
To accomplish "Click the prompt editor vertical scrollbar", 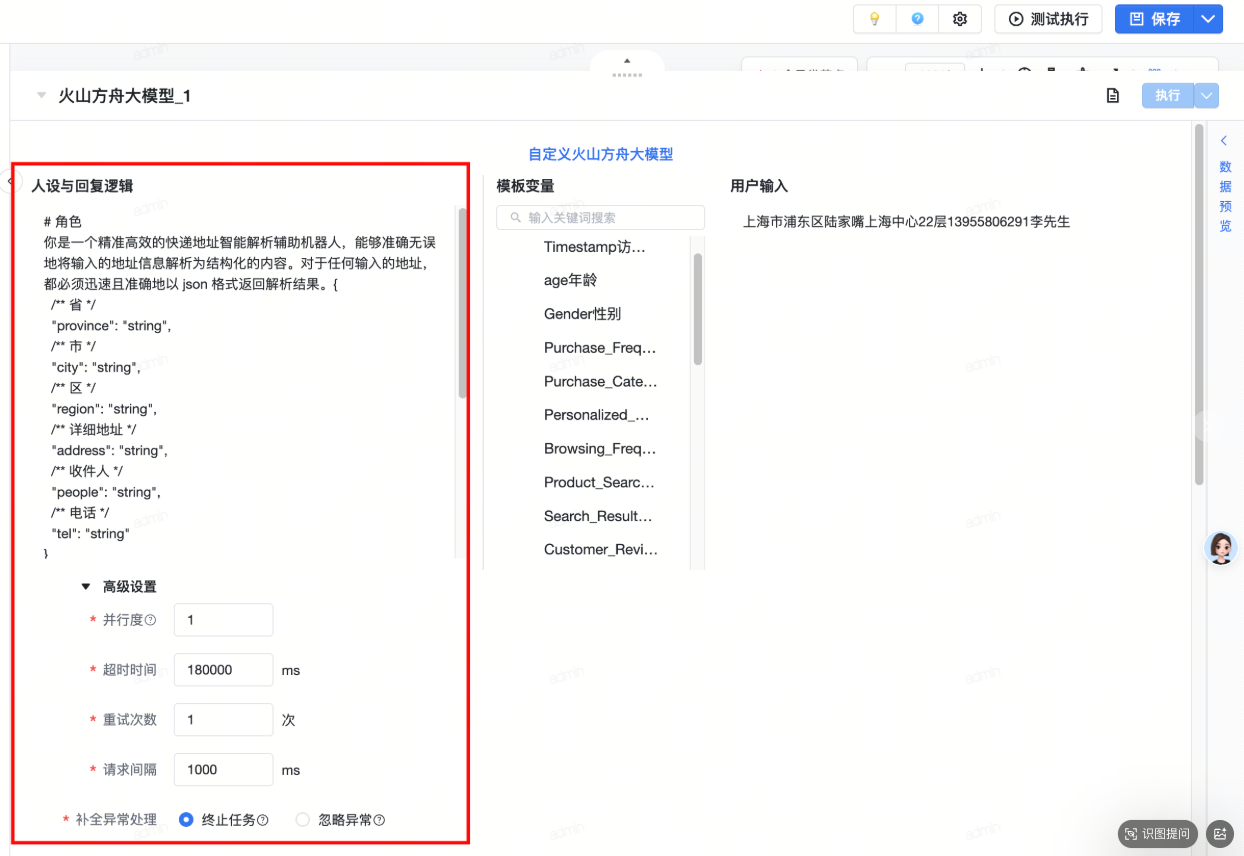I will [x=462, y=303].
